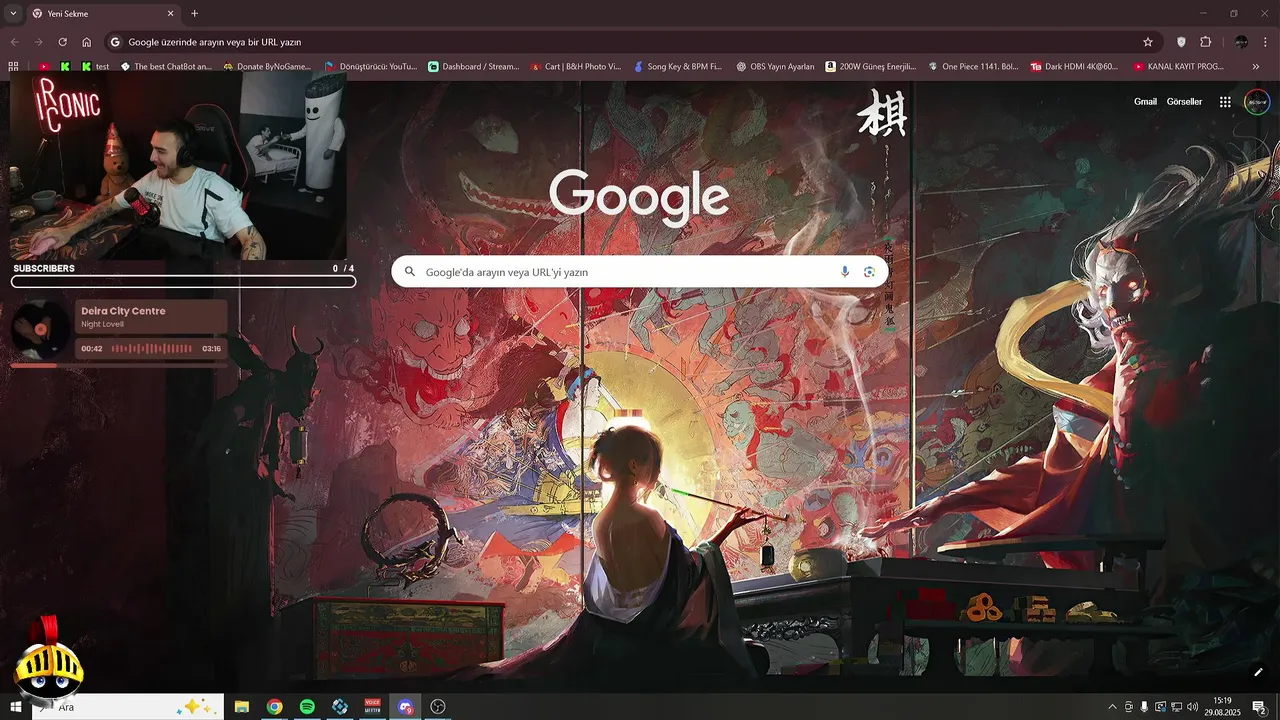The width and height of the screenshot is (1280, 720).
Task: Open the apps grid in bookmarks bar
Action: click(13, 66)
